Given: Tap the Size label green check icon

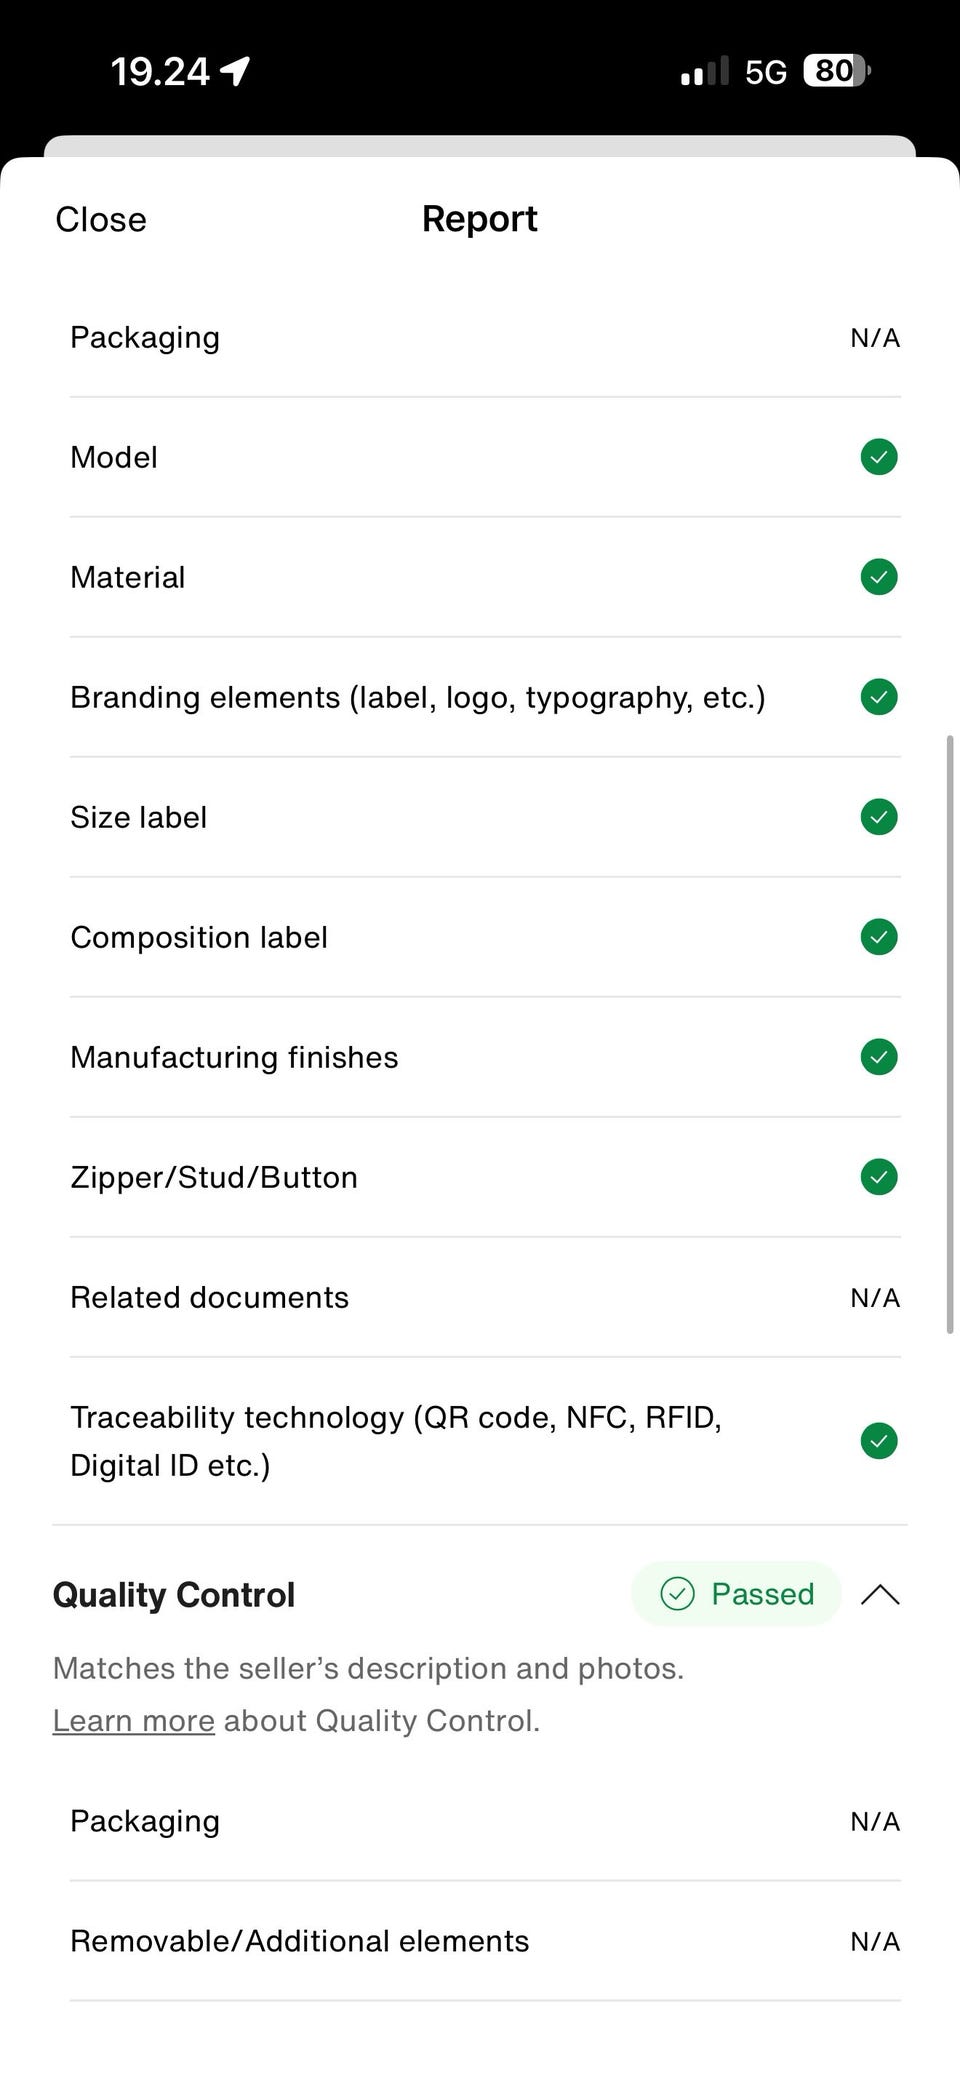Looking at the screenshot, I should pyautogui.click(x=879, y=817).
